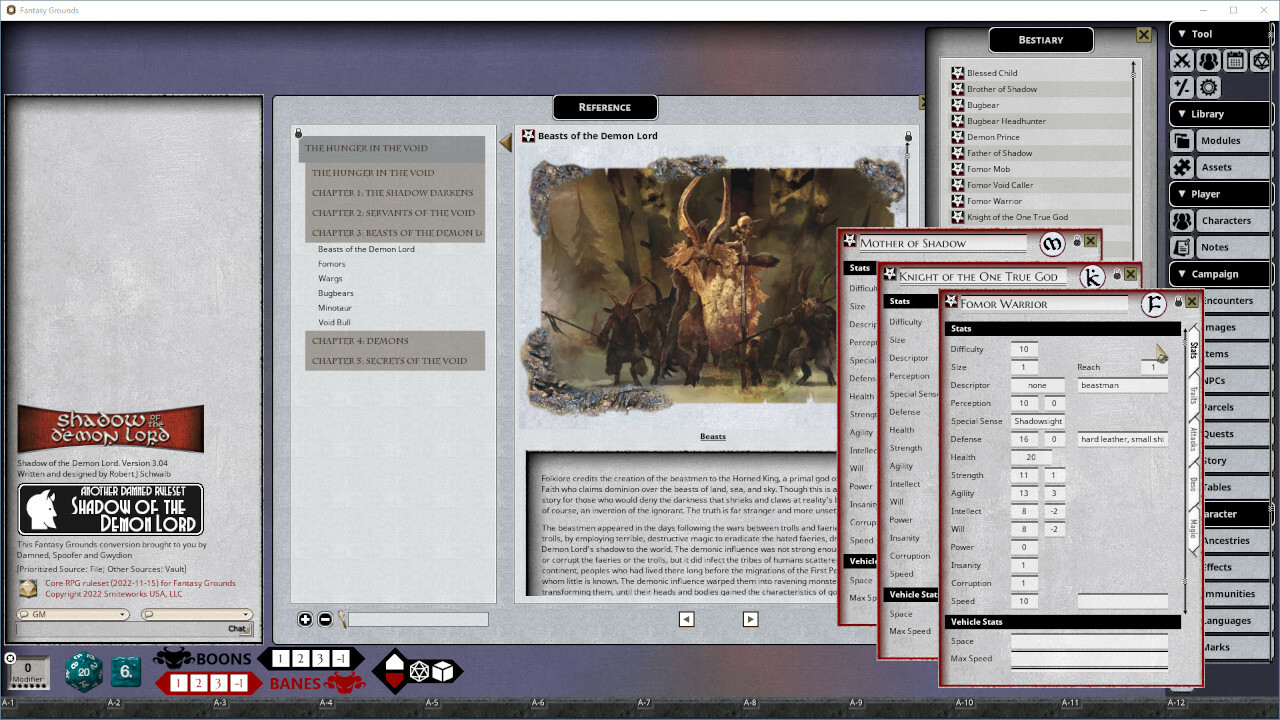
Task: Open the Party Sheet tool icon
Action: [x=1208, y=61]
